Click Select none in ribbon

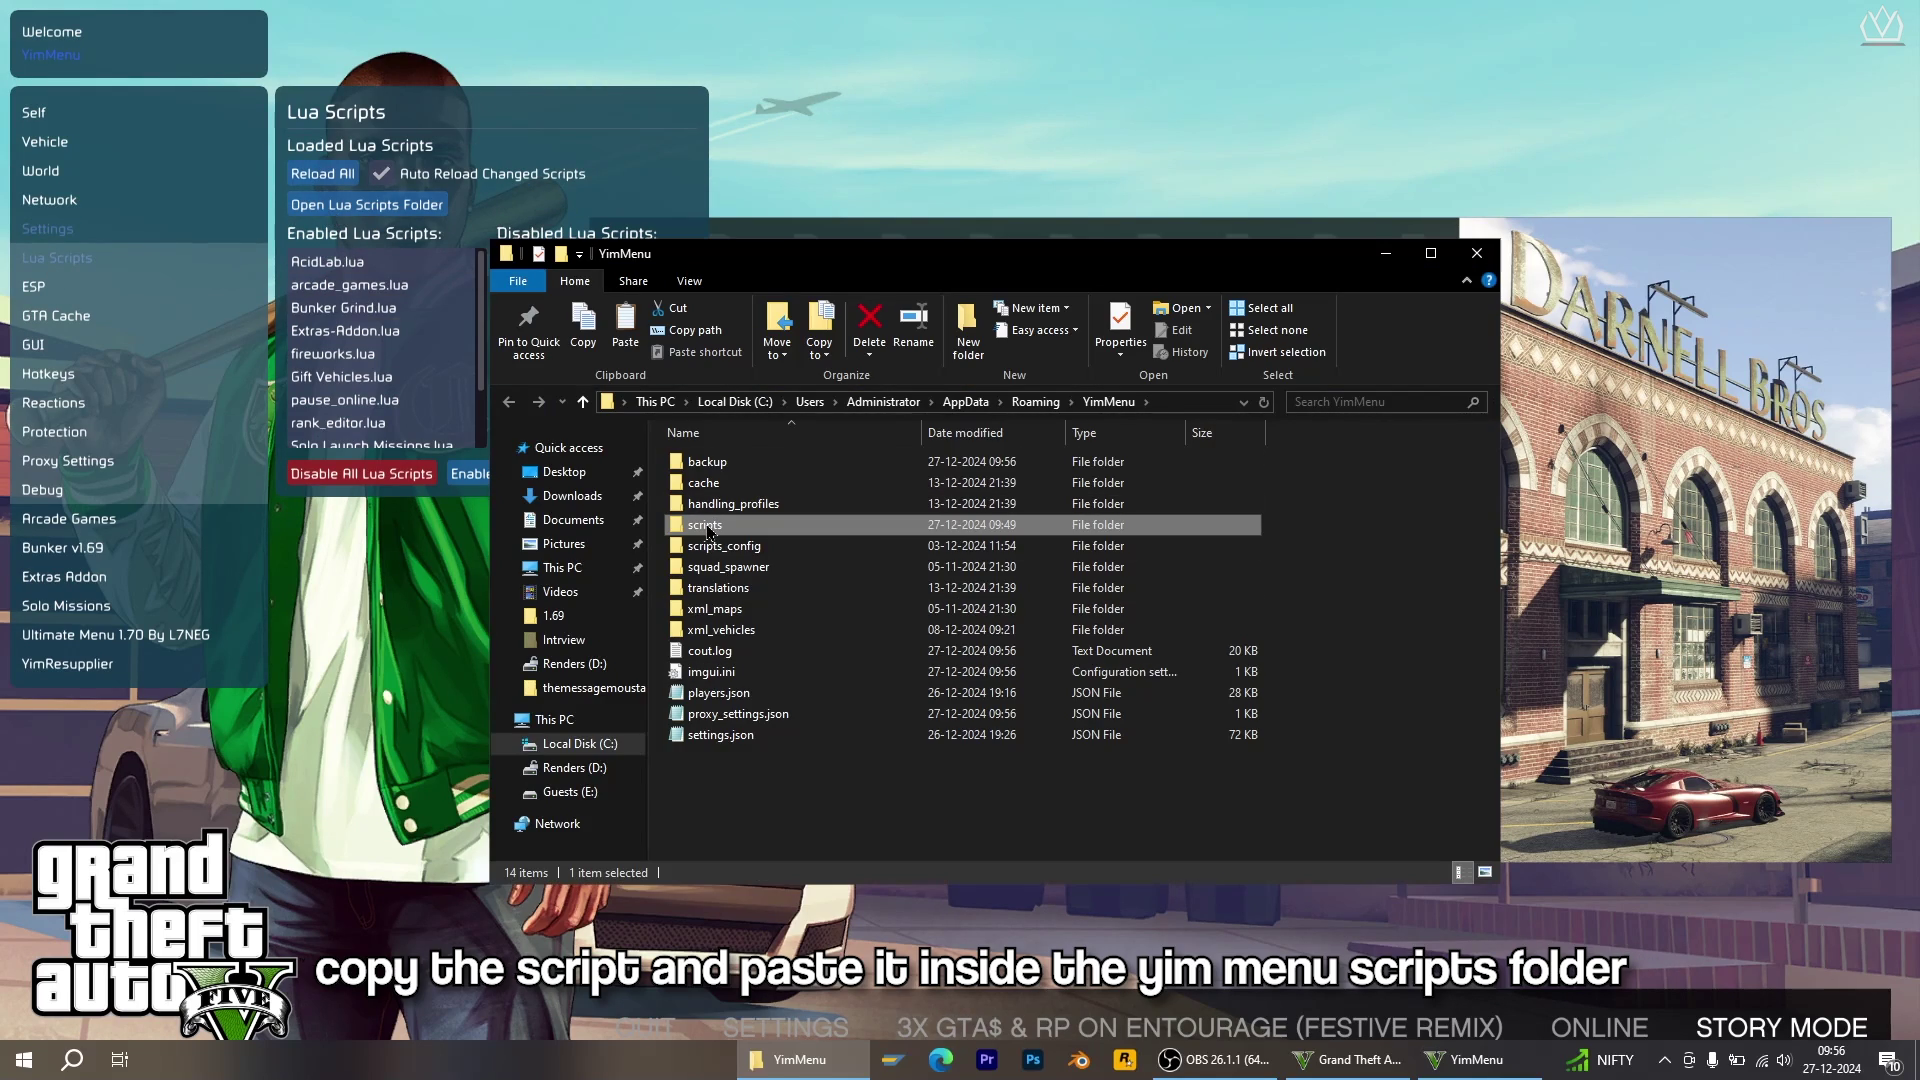pyautogui.click(x=1268, y=330)
